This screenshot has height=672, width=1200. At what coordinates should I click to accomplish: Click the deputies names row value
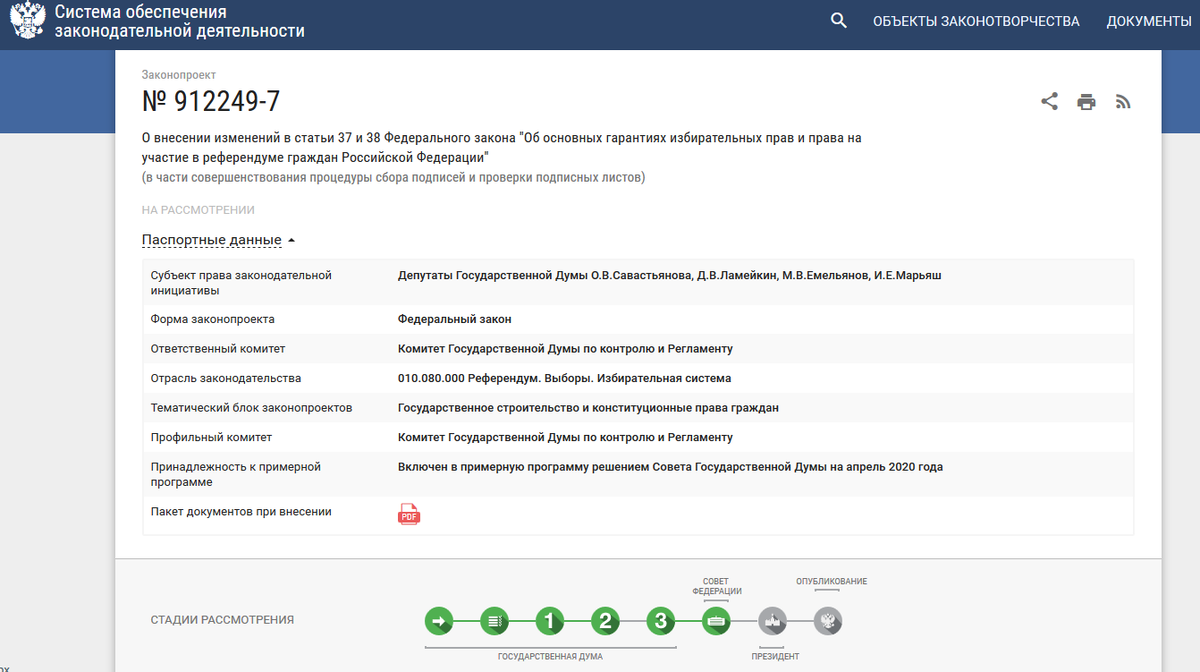tap(669, 275)
